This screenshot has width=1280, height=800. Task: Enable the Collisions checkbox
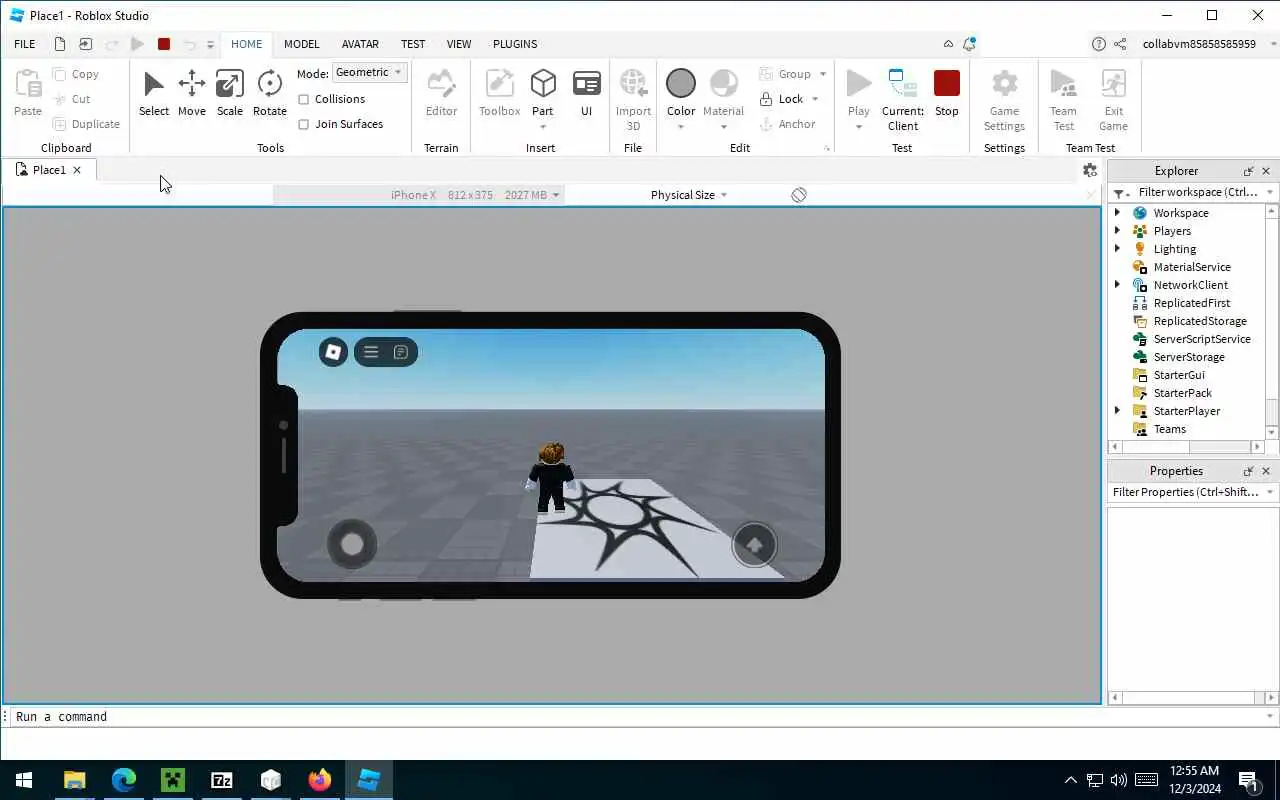[x=304, y=99]
